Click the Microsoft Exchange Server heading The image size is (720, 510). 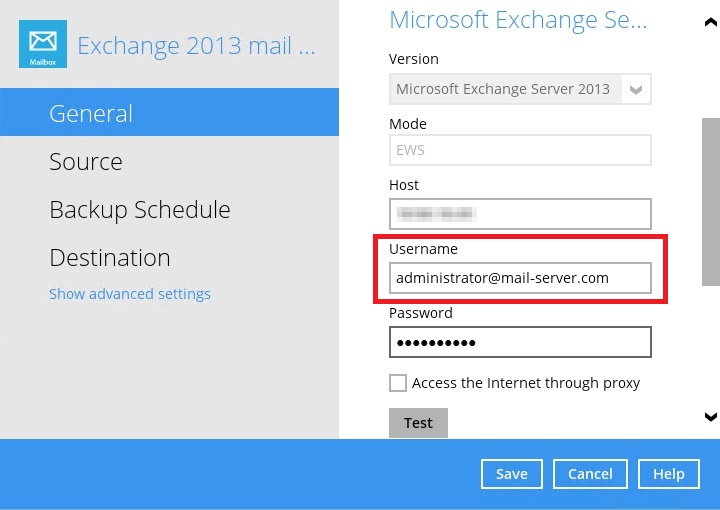[x=518, y=20]
